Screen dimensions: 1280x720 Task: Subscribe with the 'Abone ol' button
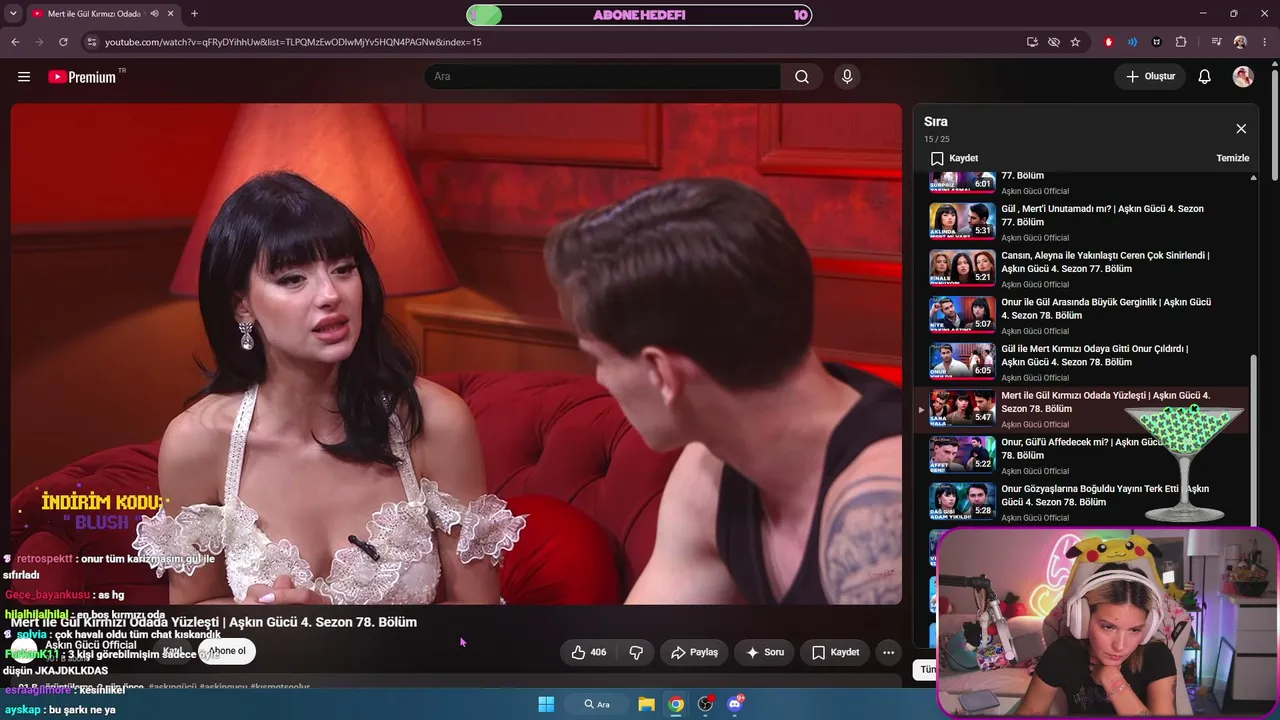227,651
